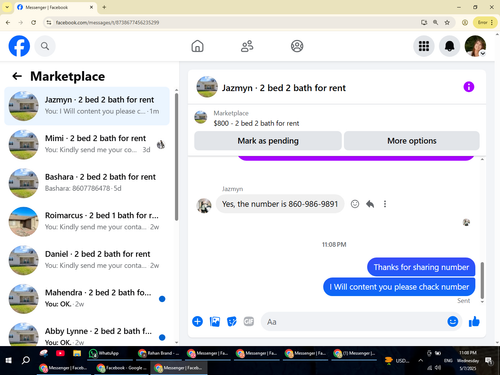Open Windows taskbar search
This screenshot has height=375, width=500.
[x=26, y=360]
